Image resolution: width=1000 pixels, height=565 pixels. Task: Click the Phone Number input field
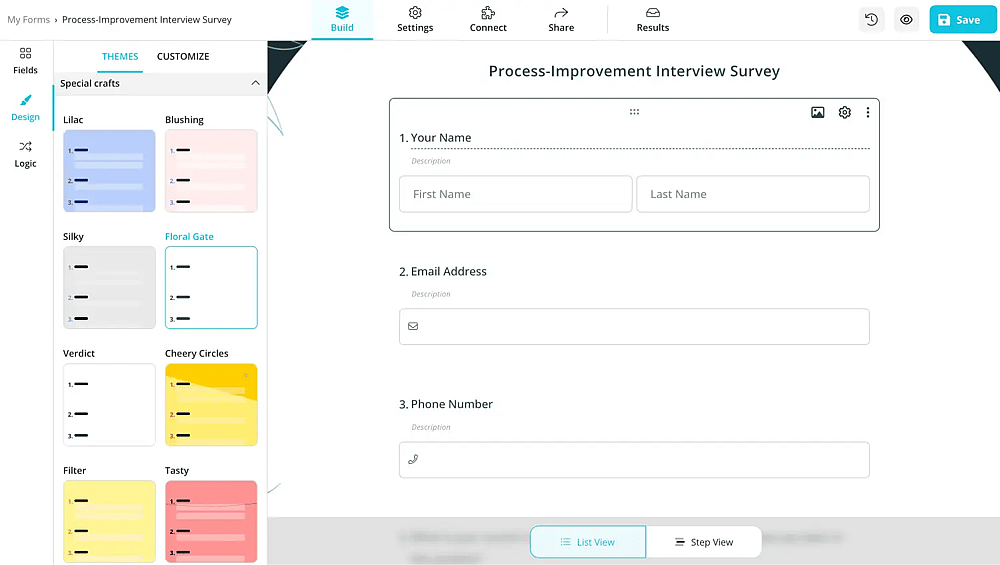pyautogui.click(x=634, y=460)
